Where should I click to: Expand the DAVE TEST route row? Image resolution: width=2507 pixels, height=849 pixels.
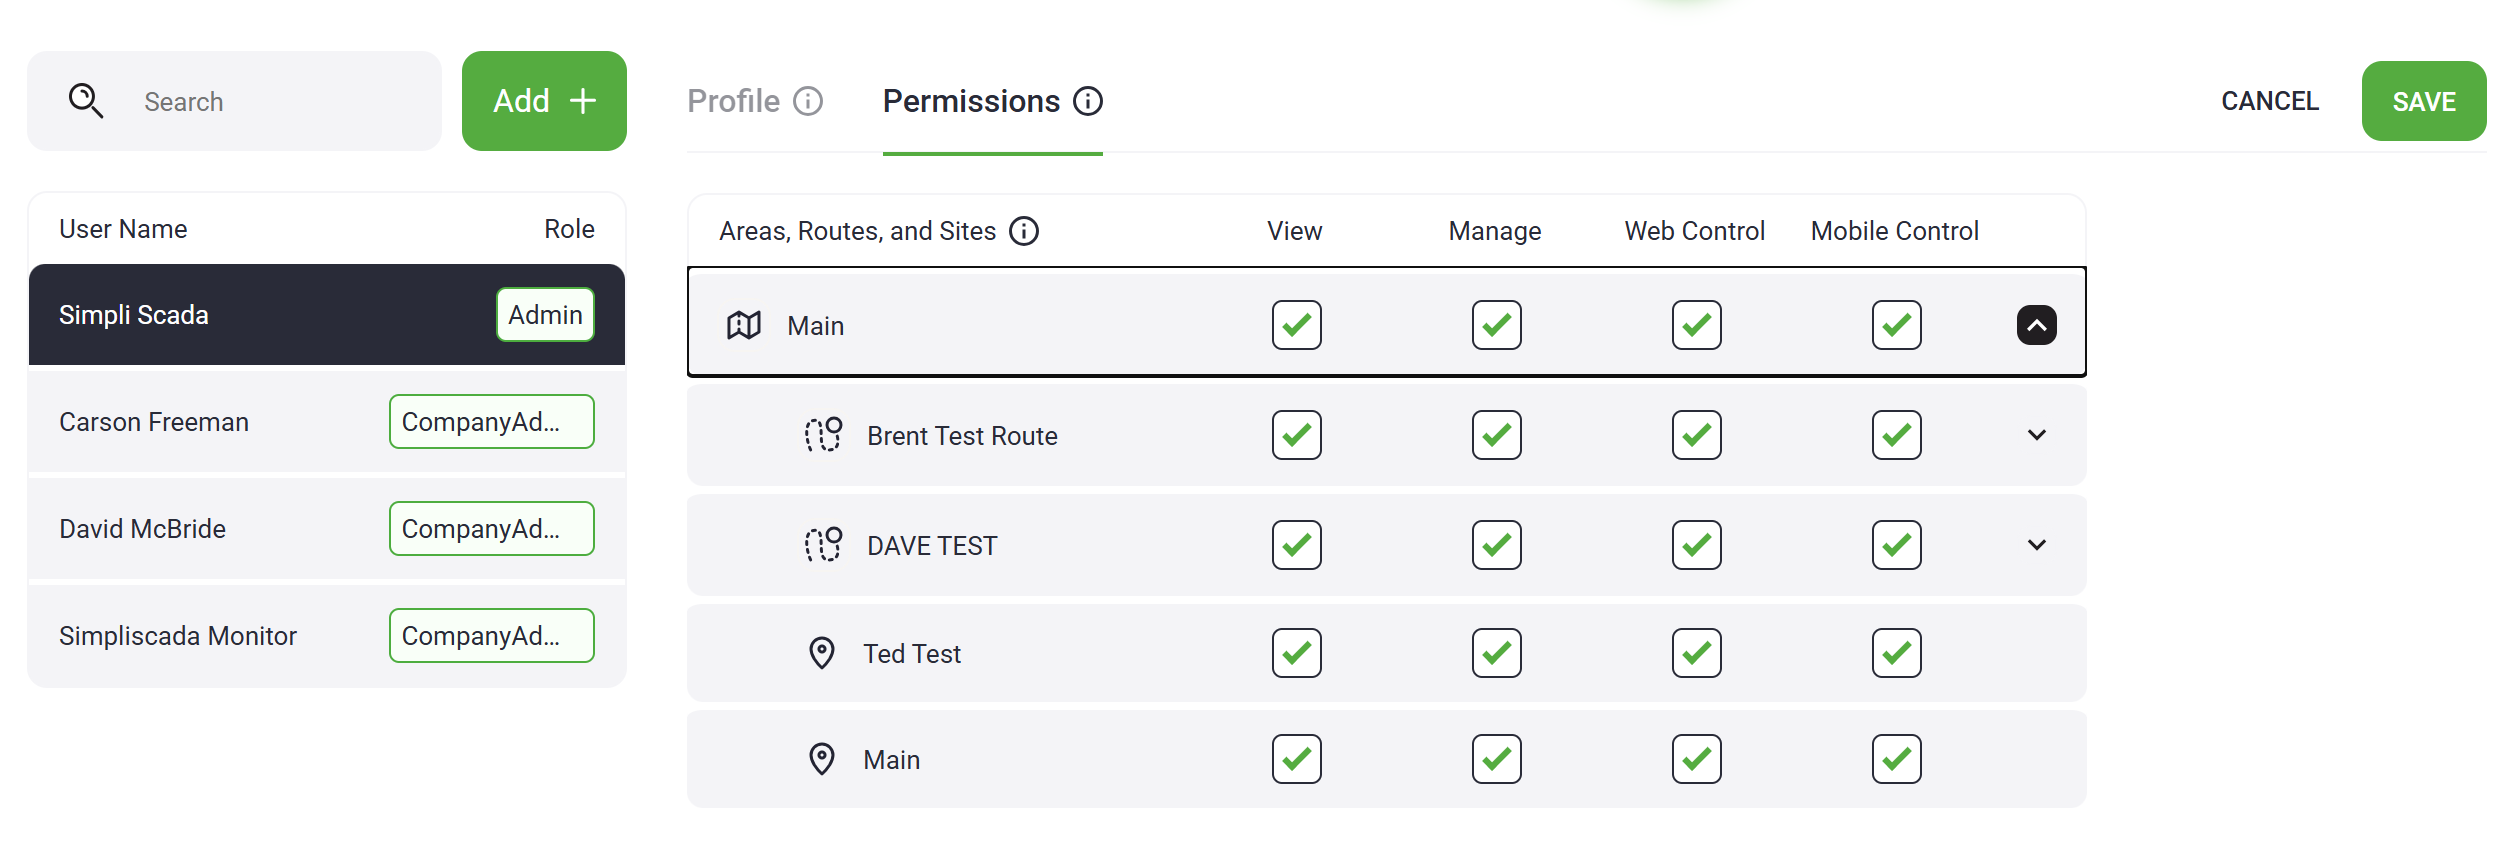click(2036, 545)
